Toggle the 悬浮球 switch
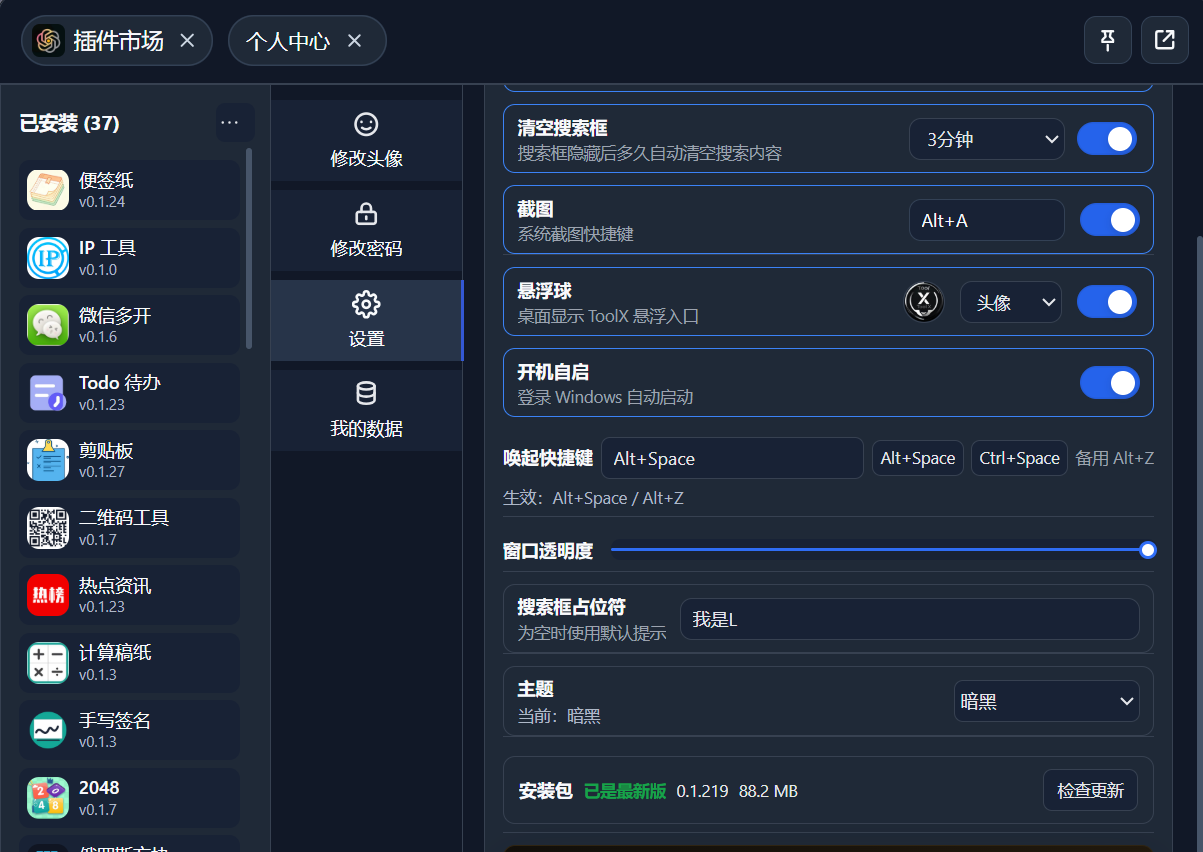 click(1107, 301)
